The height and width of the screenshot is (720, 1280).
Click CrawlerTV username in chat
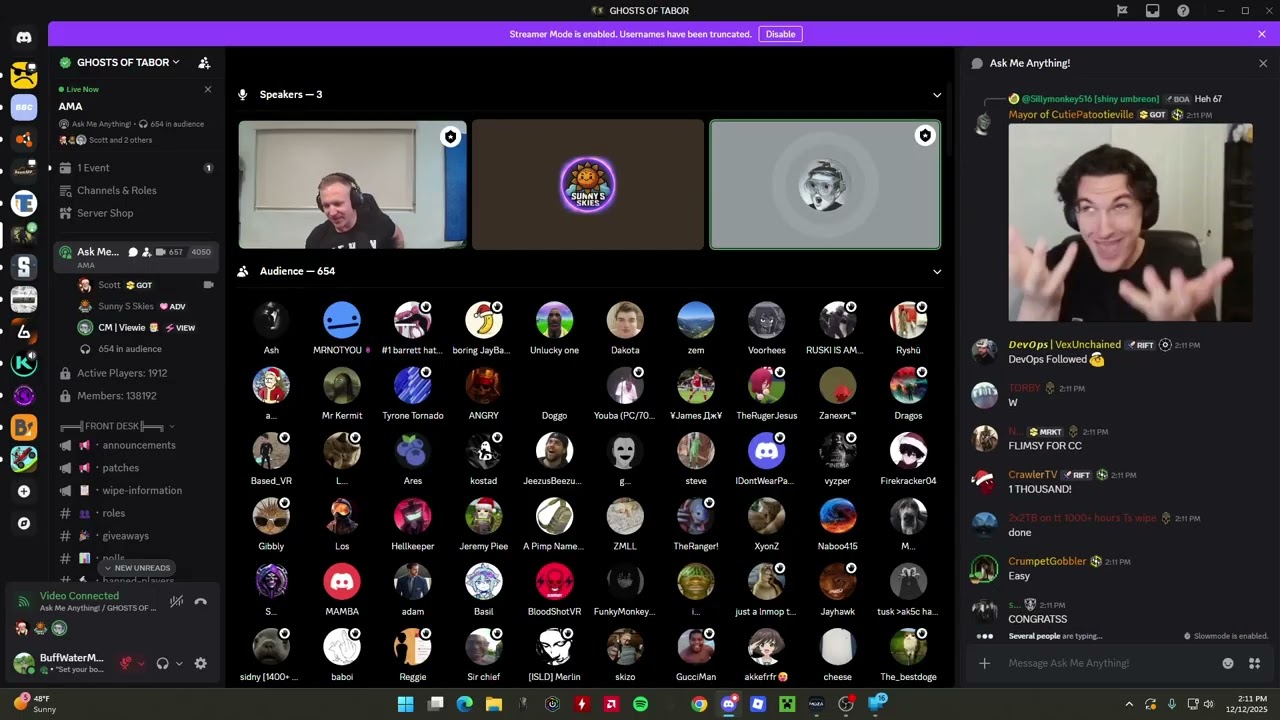coord(1032,475)
